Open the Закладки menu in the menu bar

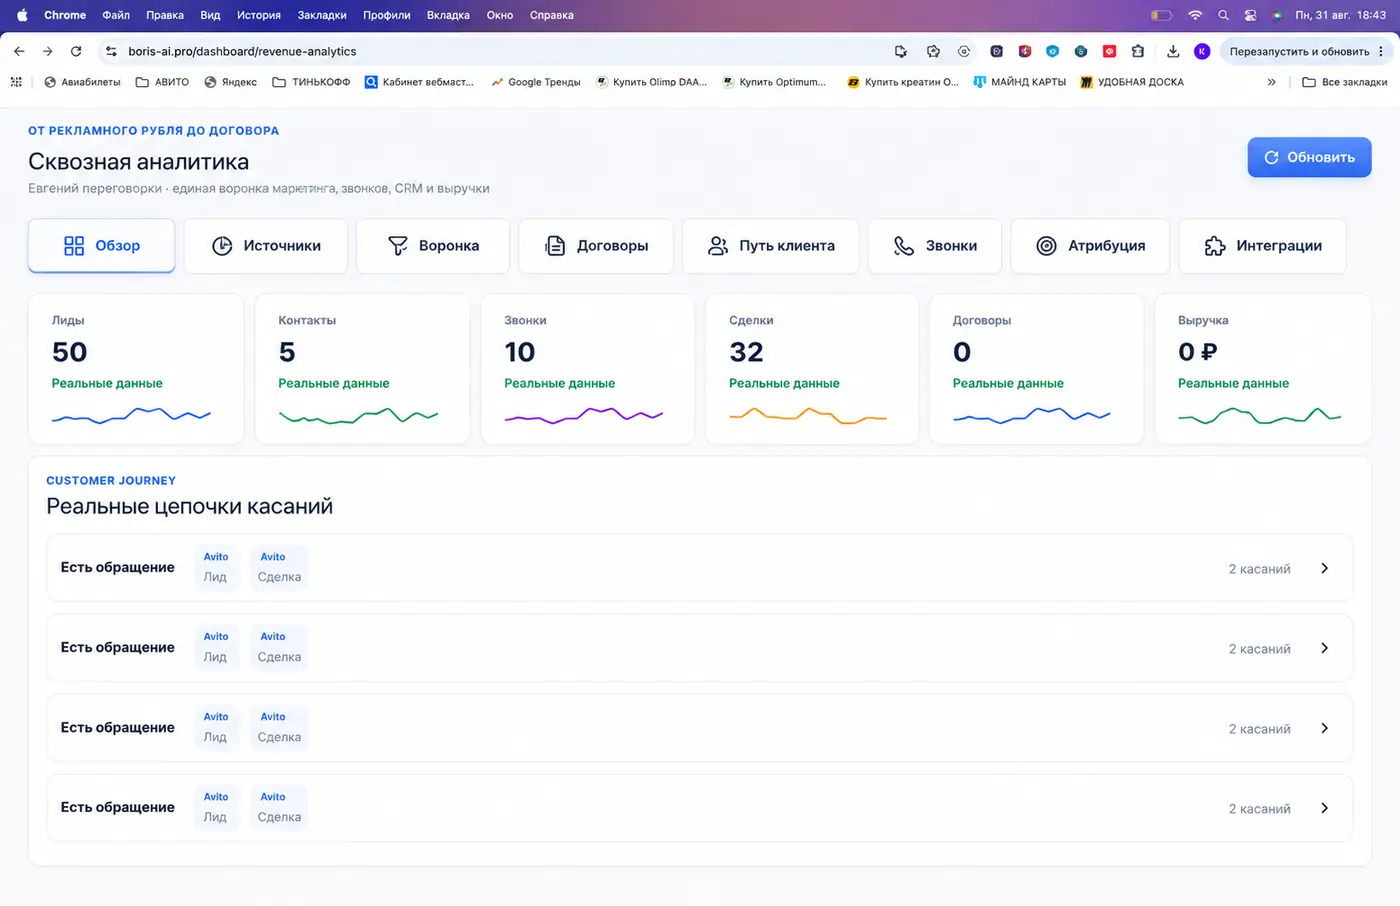(322, 15)
